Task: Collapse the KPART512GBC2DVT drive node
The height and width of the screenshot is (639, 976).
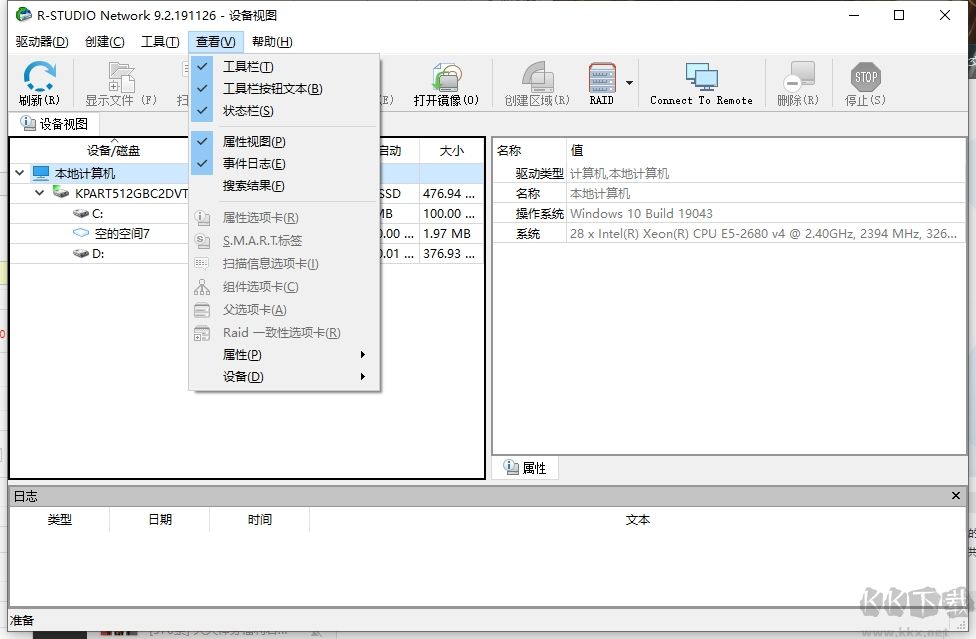Action: pos(40,193)
